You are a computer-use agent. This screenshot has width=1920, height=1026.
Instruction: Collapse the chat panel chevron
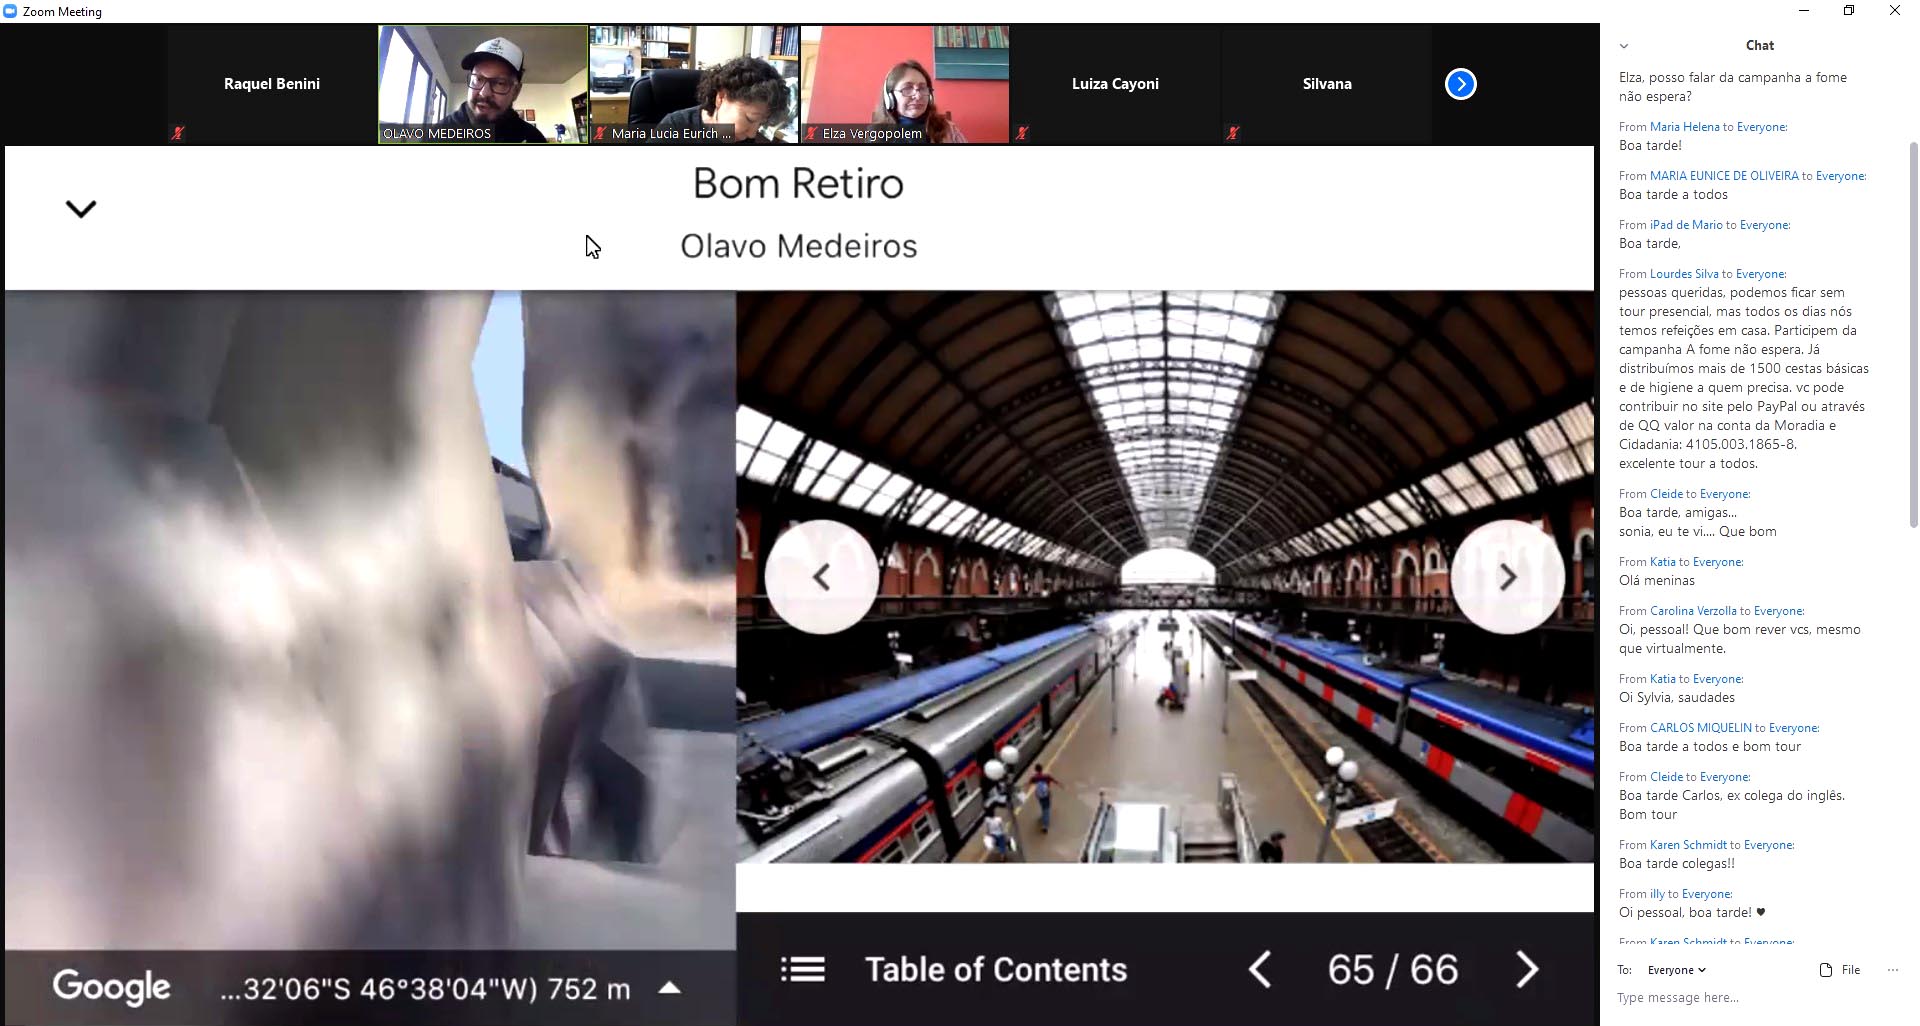point(1624,46)
